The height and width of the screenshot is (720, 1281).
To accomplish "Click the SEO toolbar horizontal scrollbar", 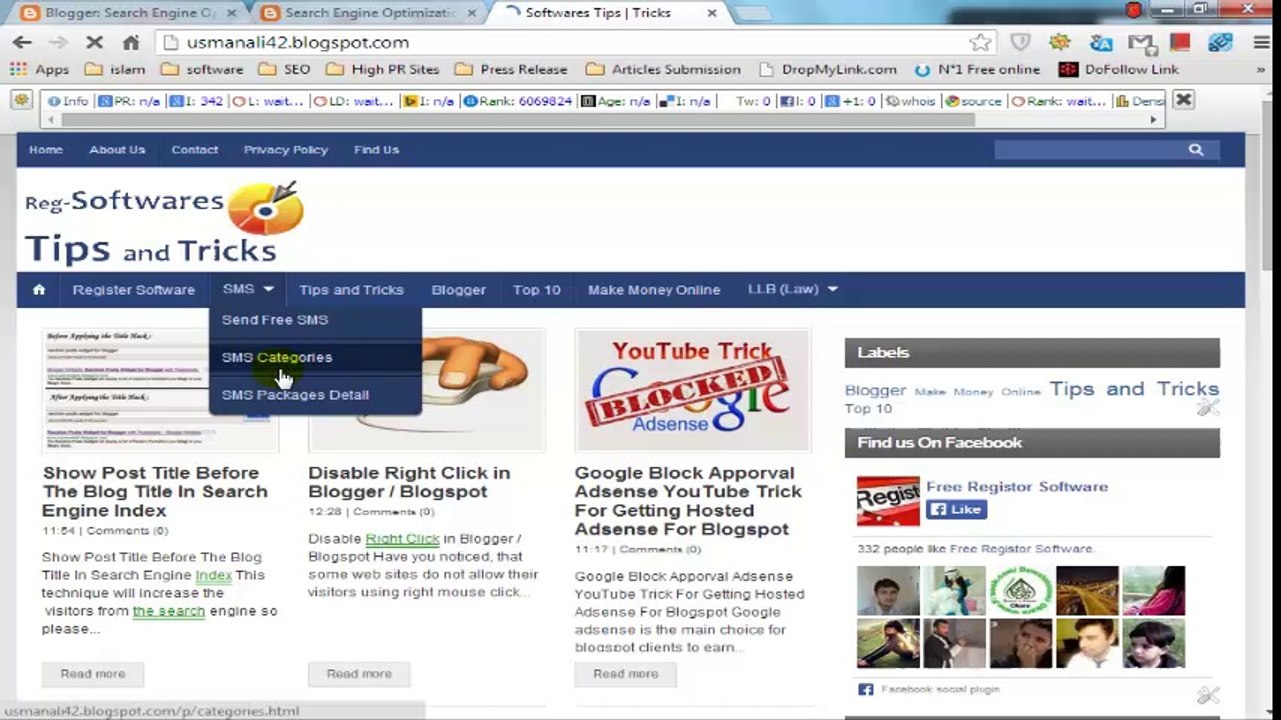I will tap(518, 119).
